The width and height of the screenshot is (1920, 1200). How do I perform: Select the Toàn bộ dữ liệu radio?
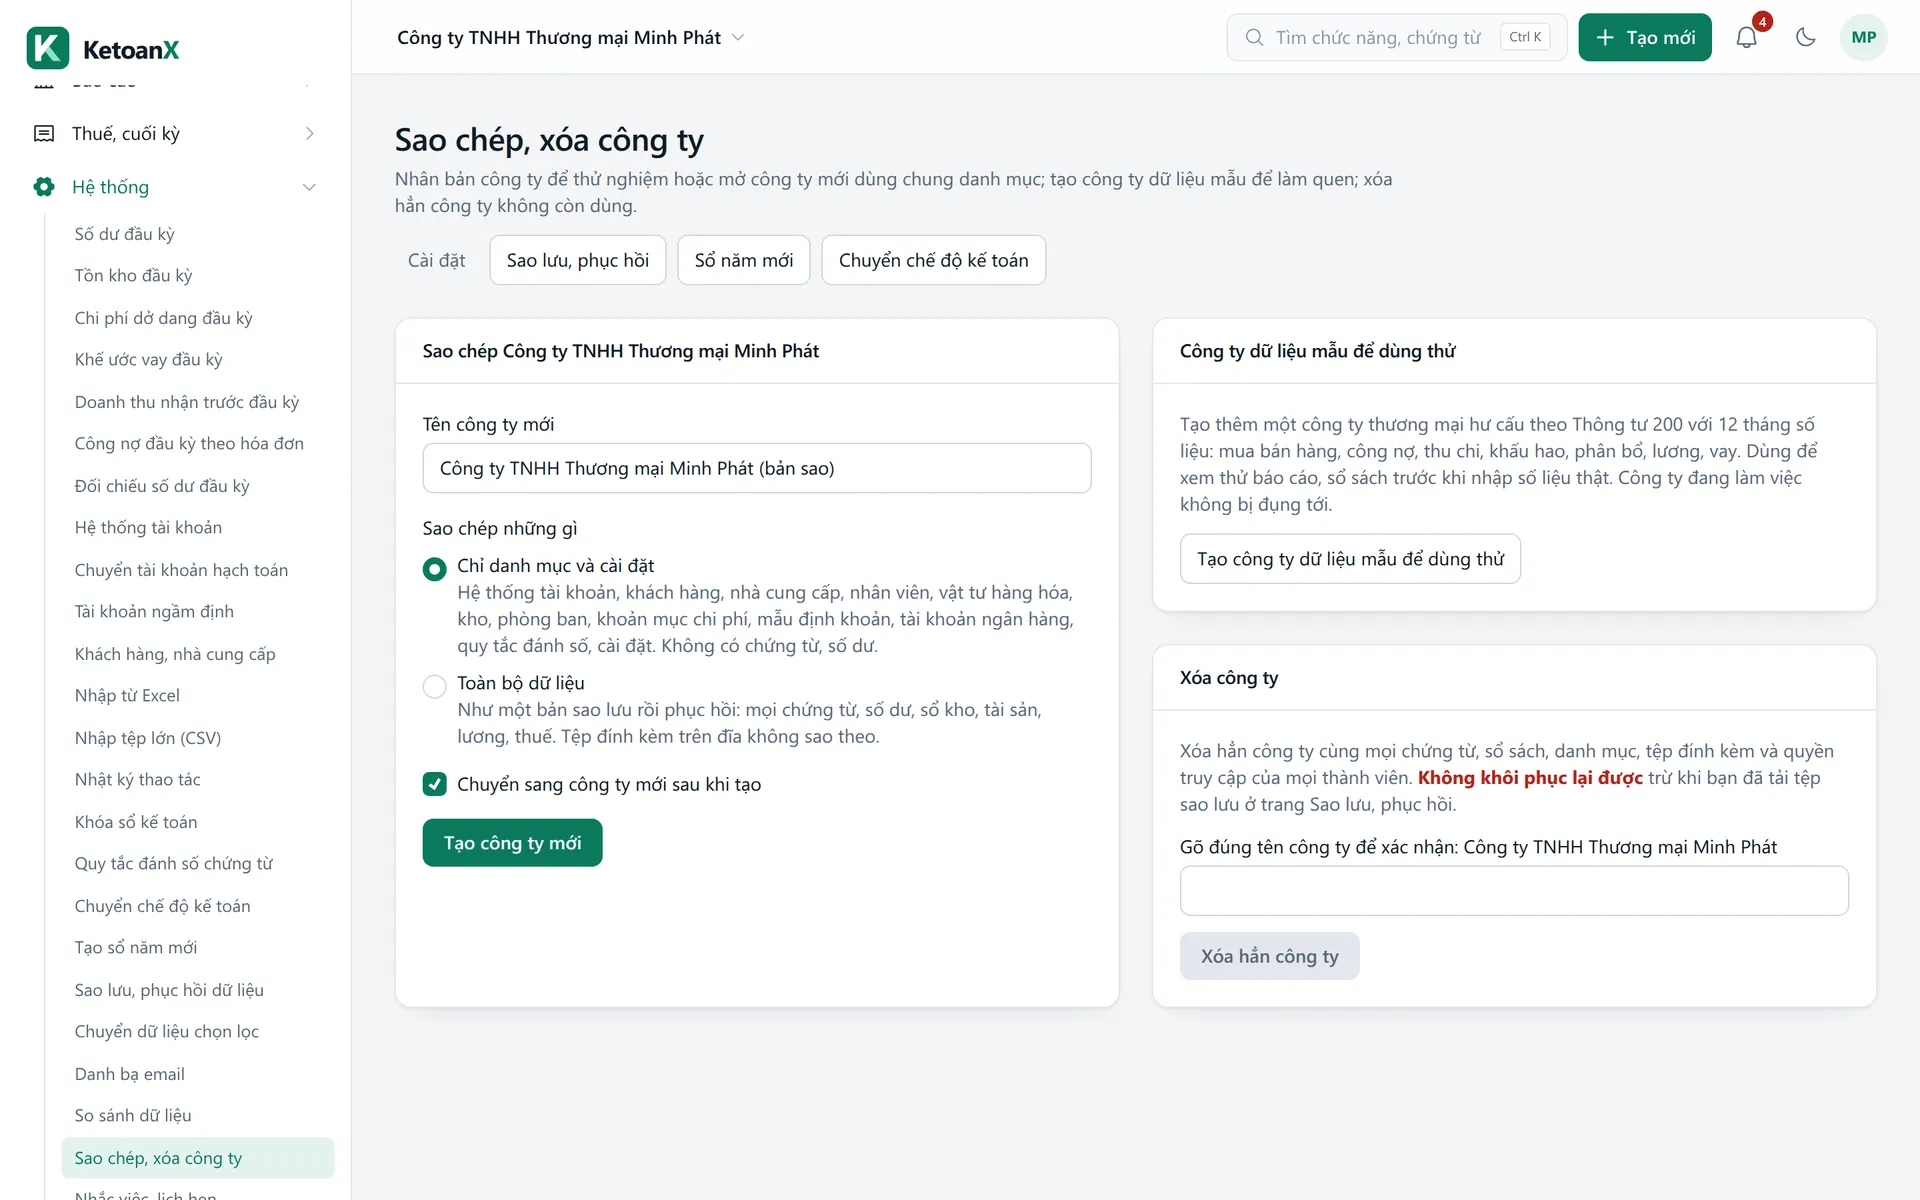(434, 686)
